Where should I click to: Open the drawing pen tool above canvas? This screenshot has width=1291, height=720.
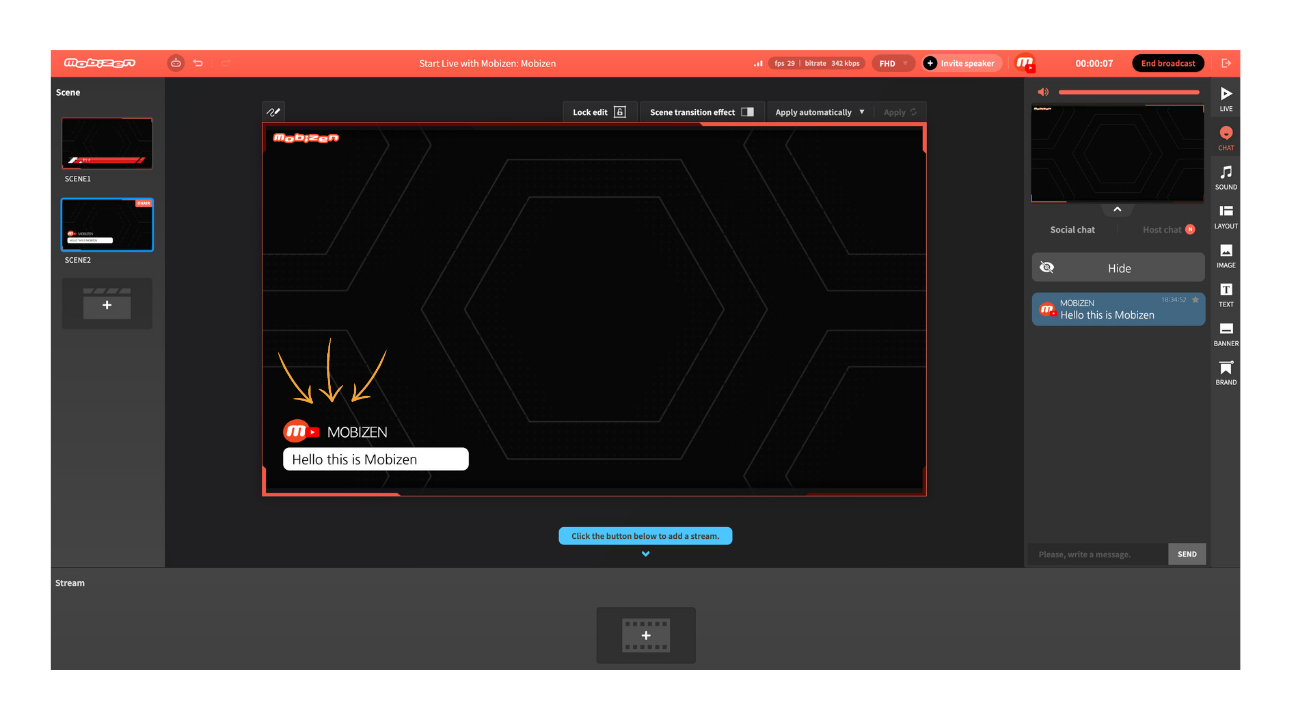pyautogui.click(x=273, y=112)
